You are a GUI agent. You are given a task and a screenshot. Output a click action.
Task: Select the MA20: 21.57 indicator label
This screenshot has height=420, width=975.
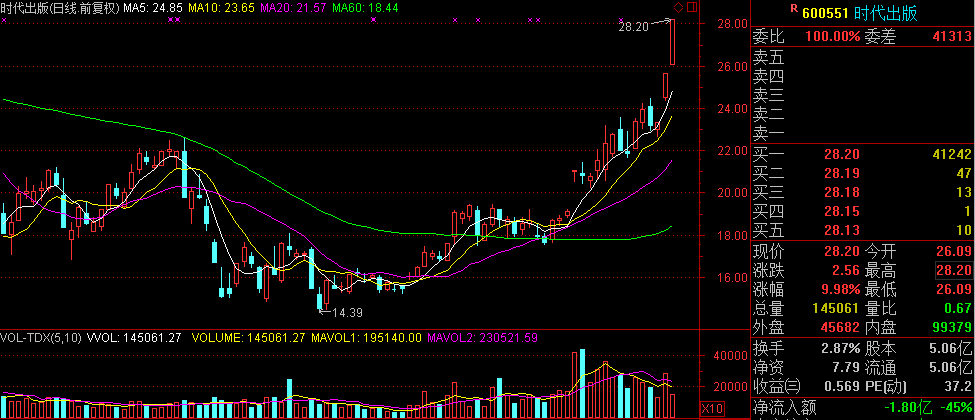(292, 9)
